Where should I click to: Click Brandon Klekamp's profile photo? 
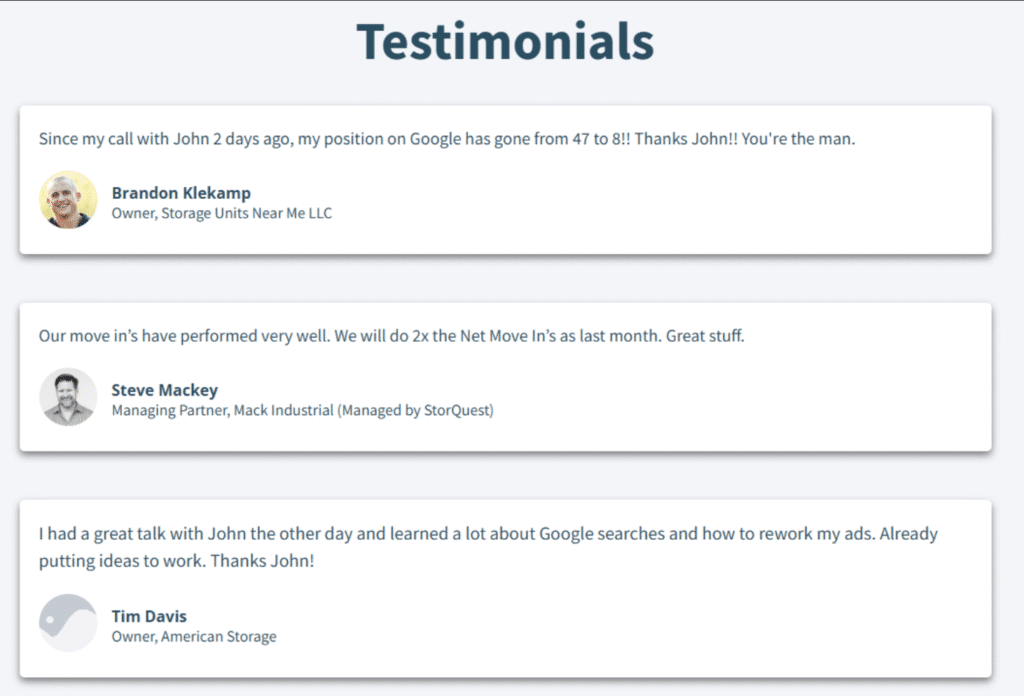[x=68, y=200]
